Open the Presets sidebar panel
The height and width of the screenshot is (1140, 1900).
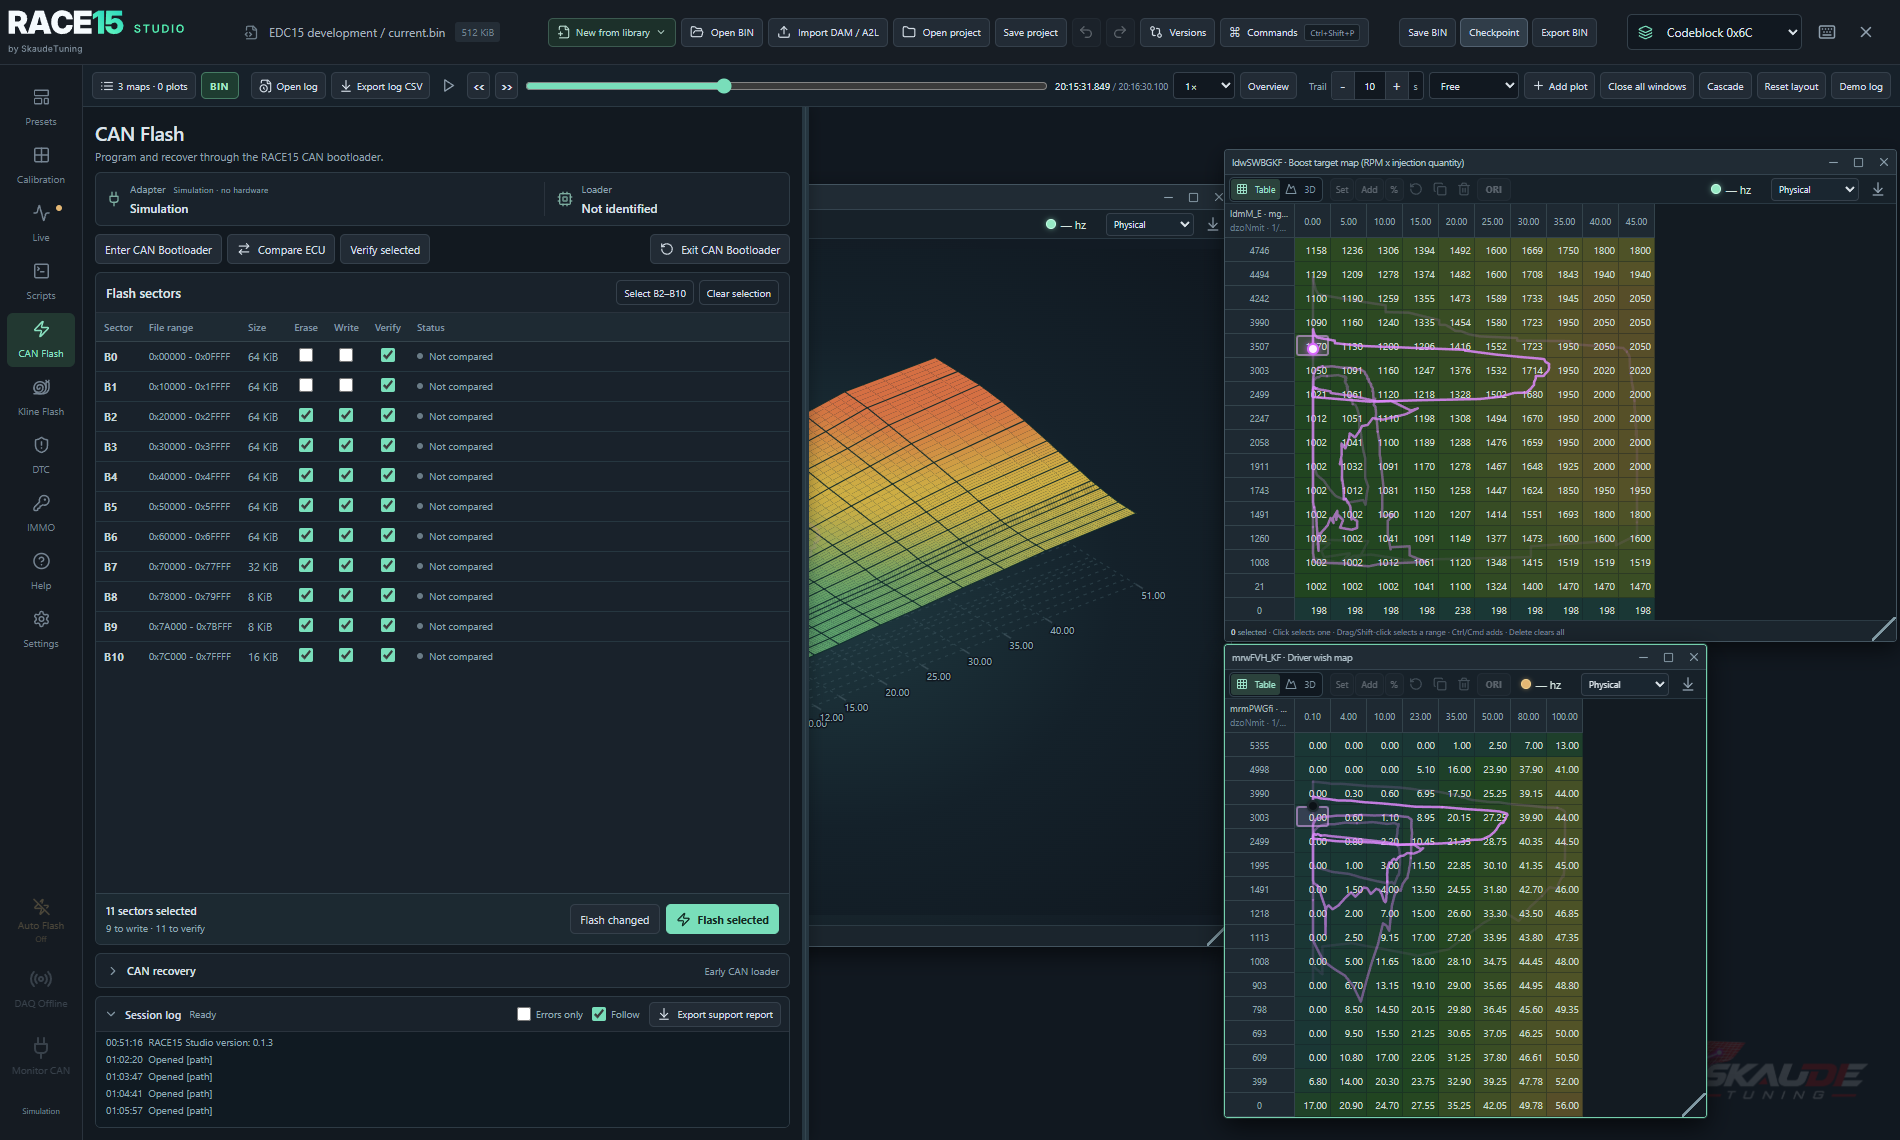click(41, 107)
